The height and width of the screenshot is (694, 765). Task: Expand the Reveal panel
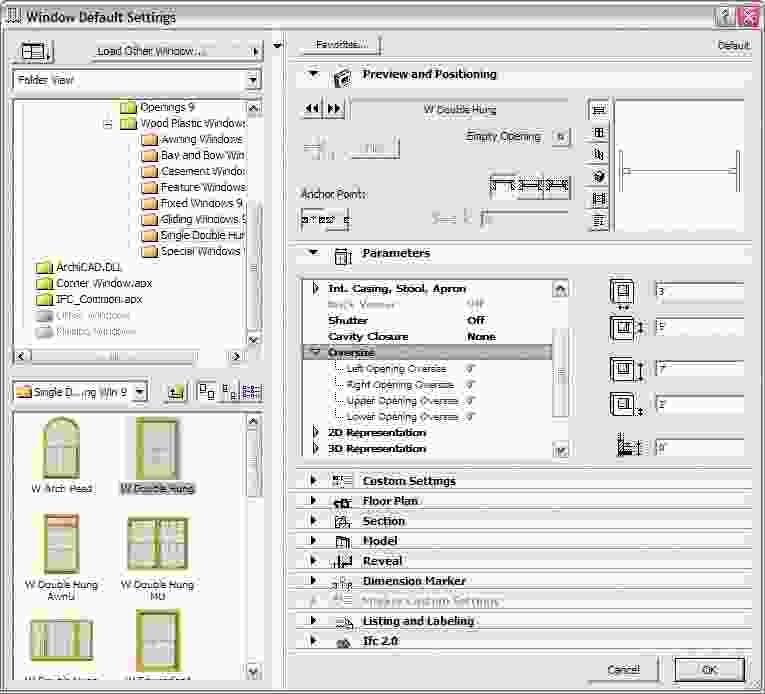tap(313, 560)
